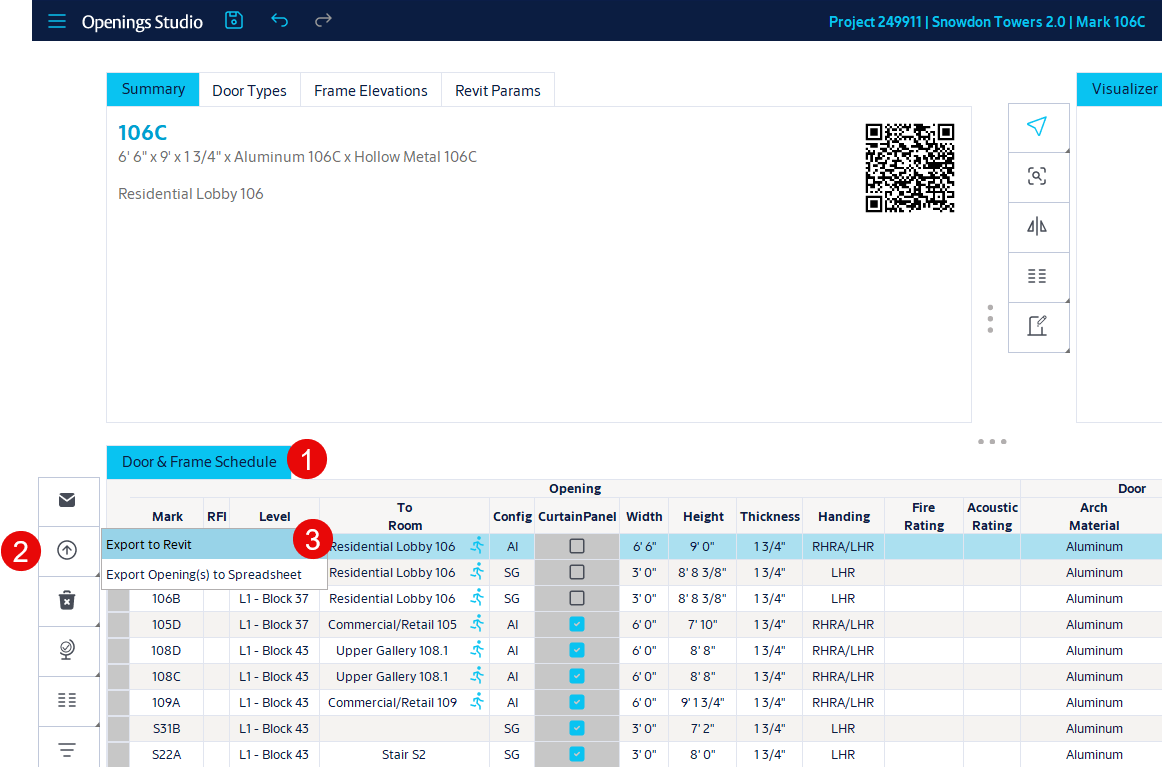The image size is (1162, 767).
Task: Redo the last undone action
Action: [x=323, y=20]
